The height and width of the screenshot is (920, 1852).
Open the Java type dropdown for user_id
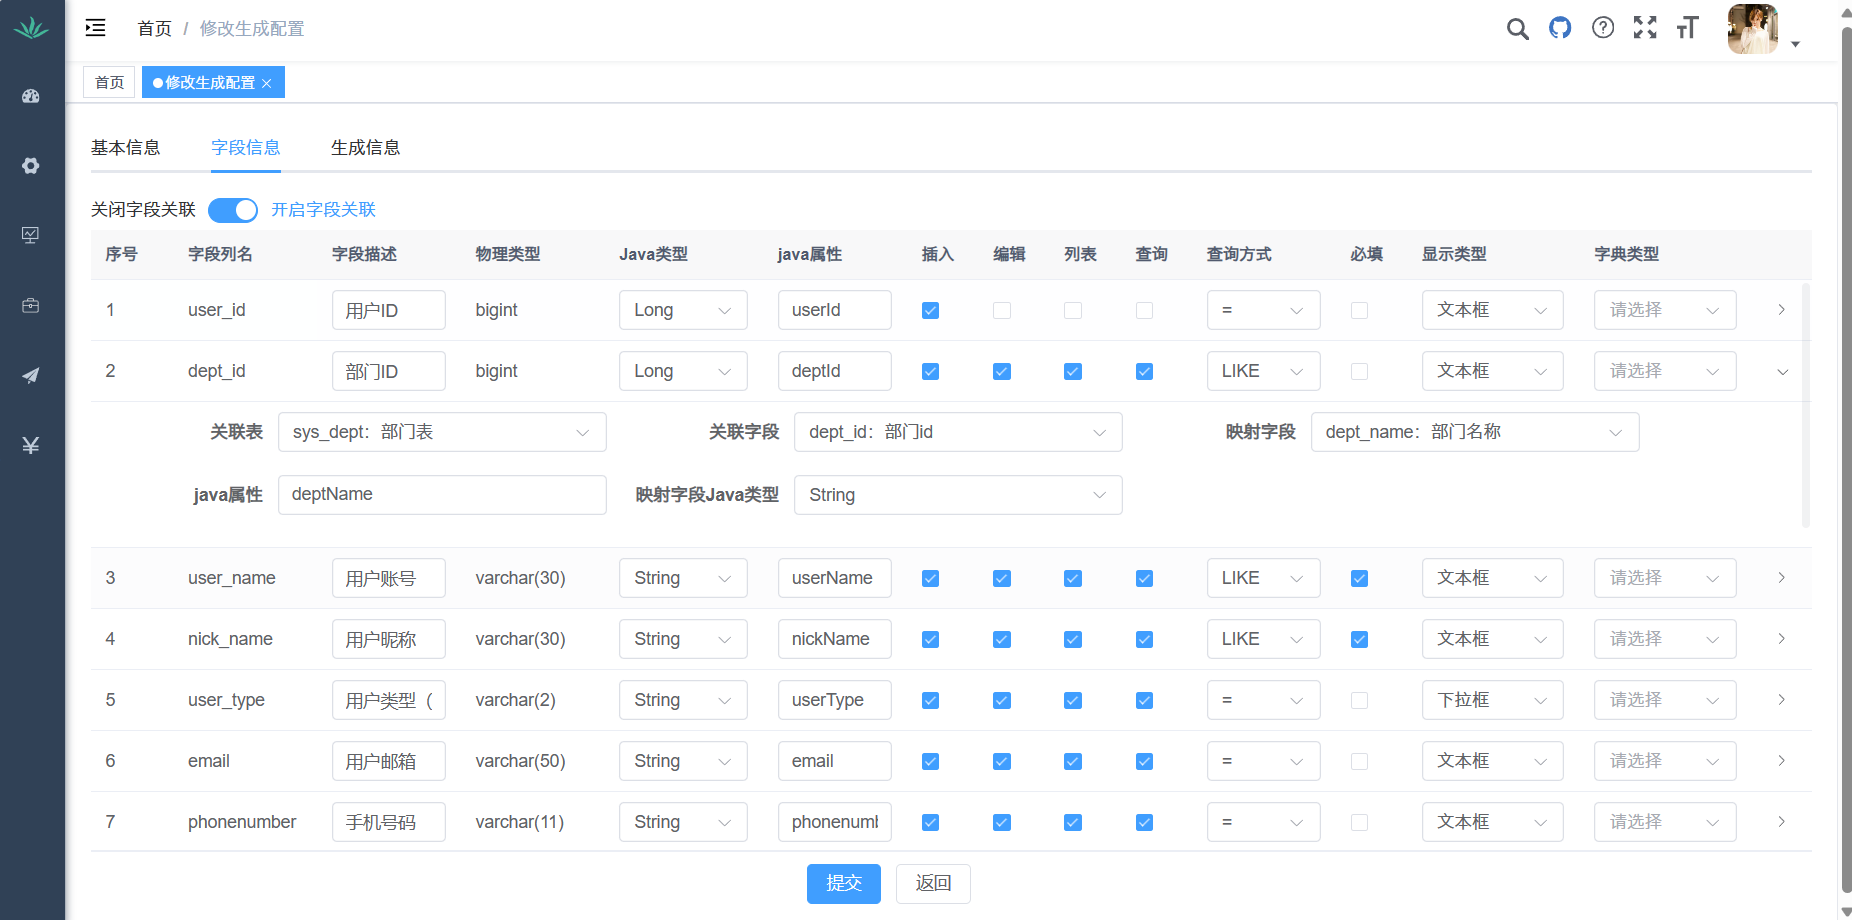(x=683, y=311)
